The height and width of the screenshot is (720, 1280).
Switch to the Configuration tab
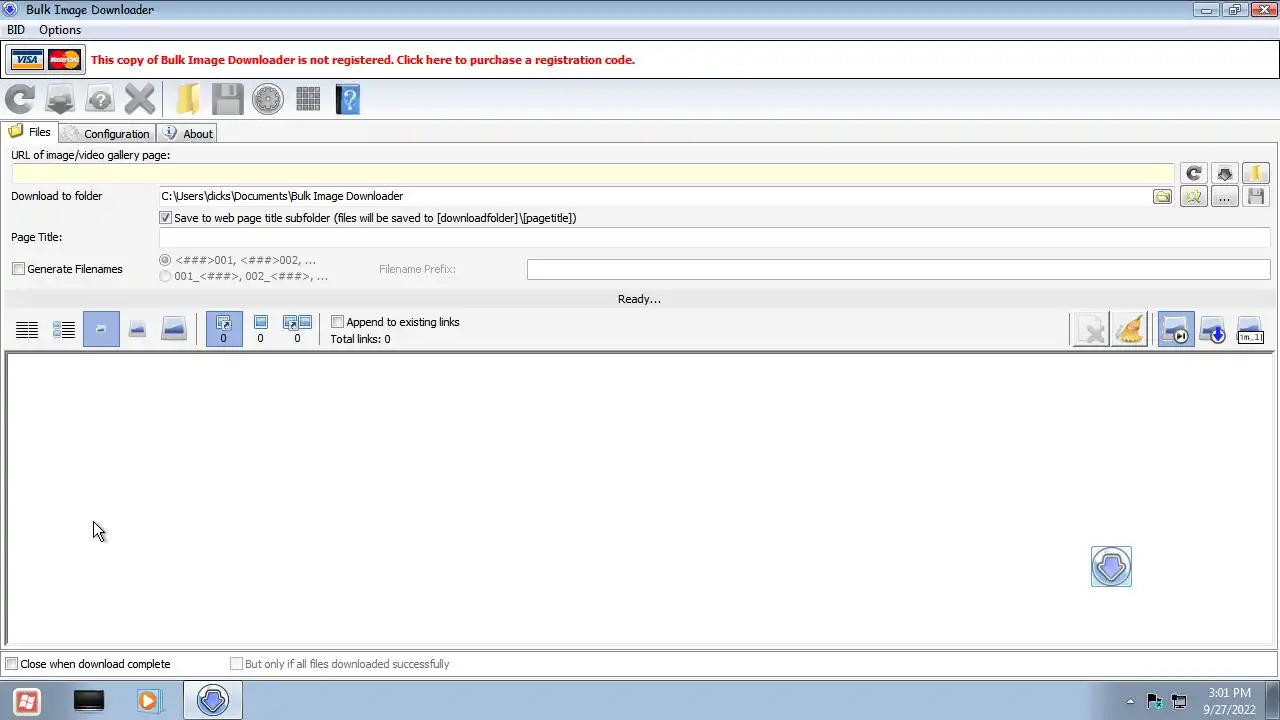point(107,133)
